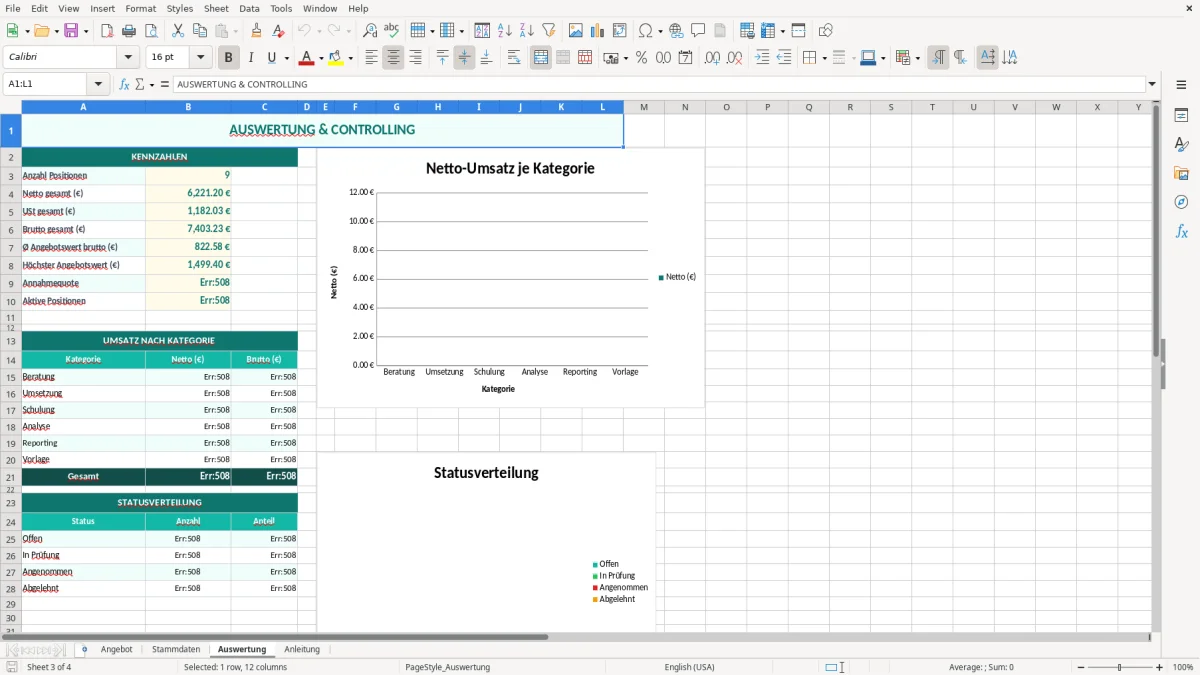Open the Data menu
Screen dimensions: 1200x675
(249, 8)
